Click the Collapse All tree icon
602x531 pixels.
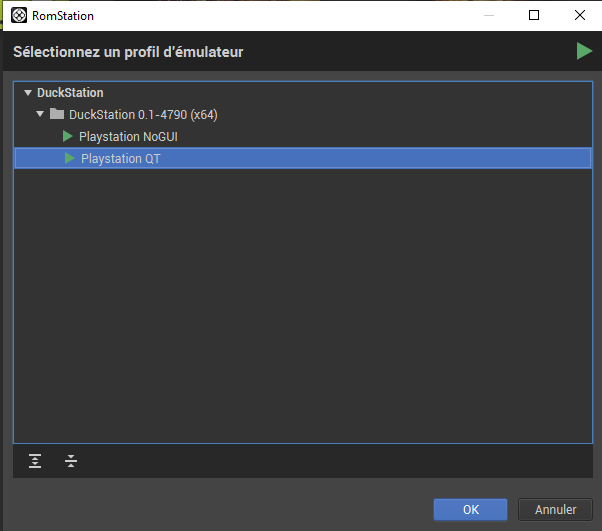point(71,461)
